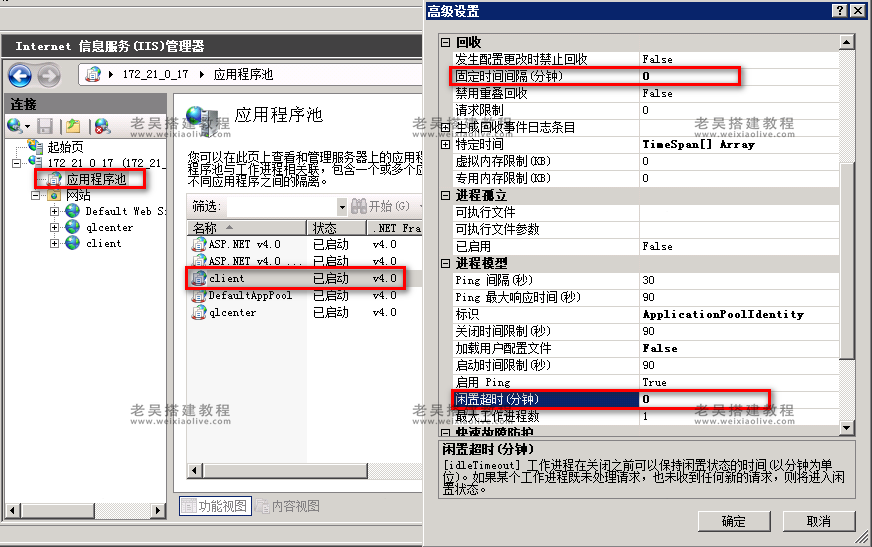
Task: Expand the Default Web Site node
Action: coord(54,211)
